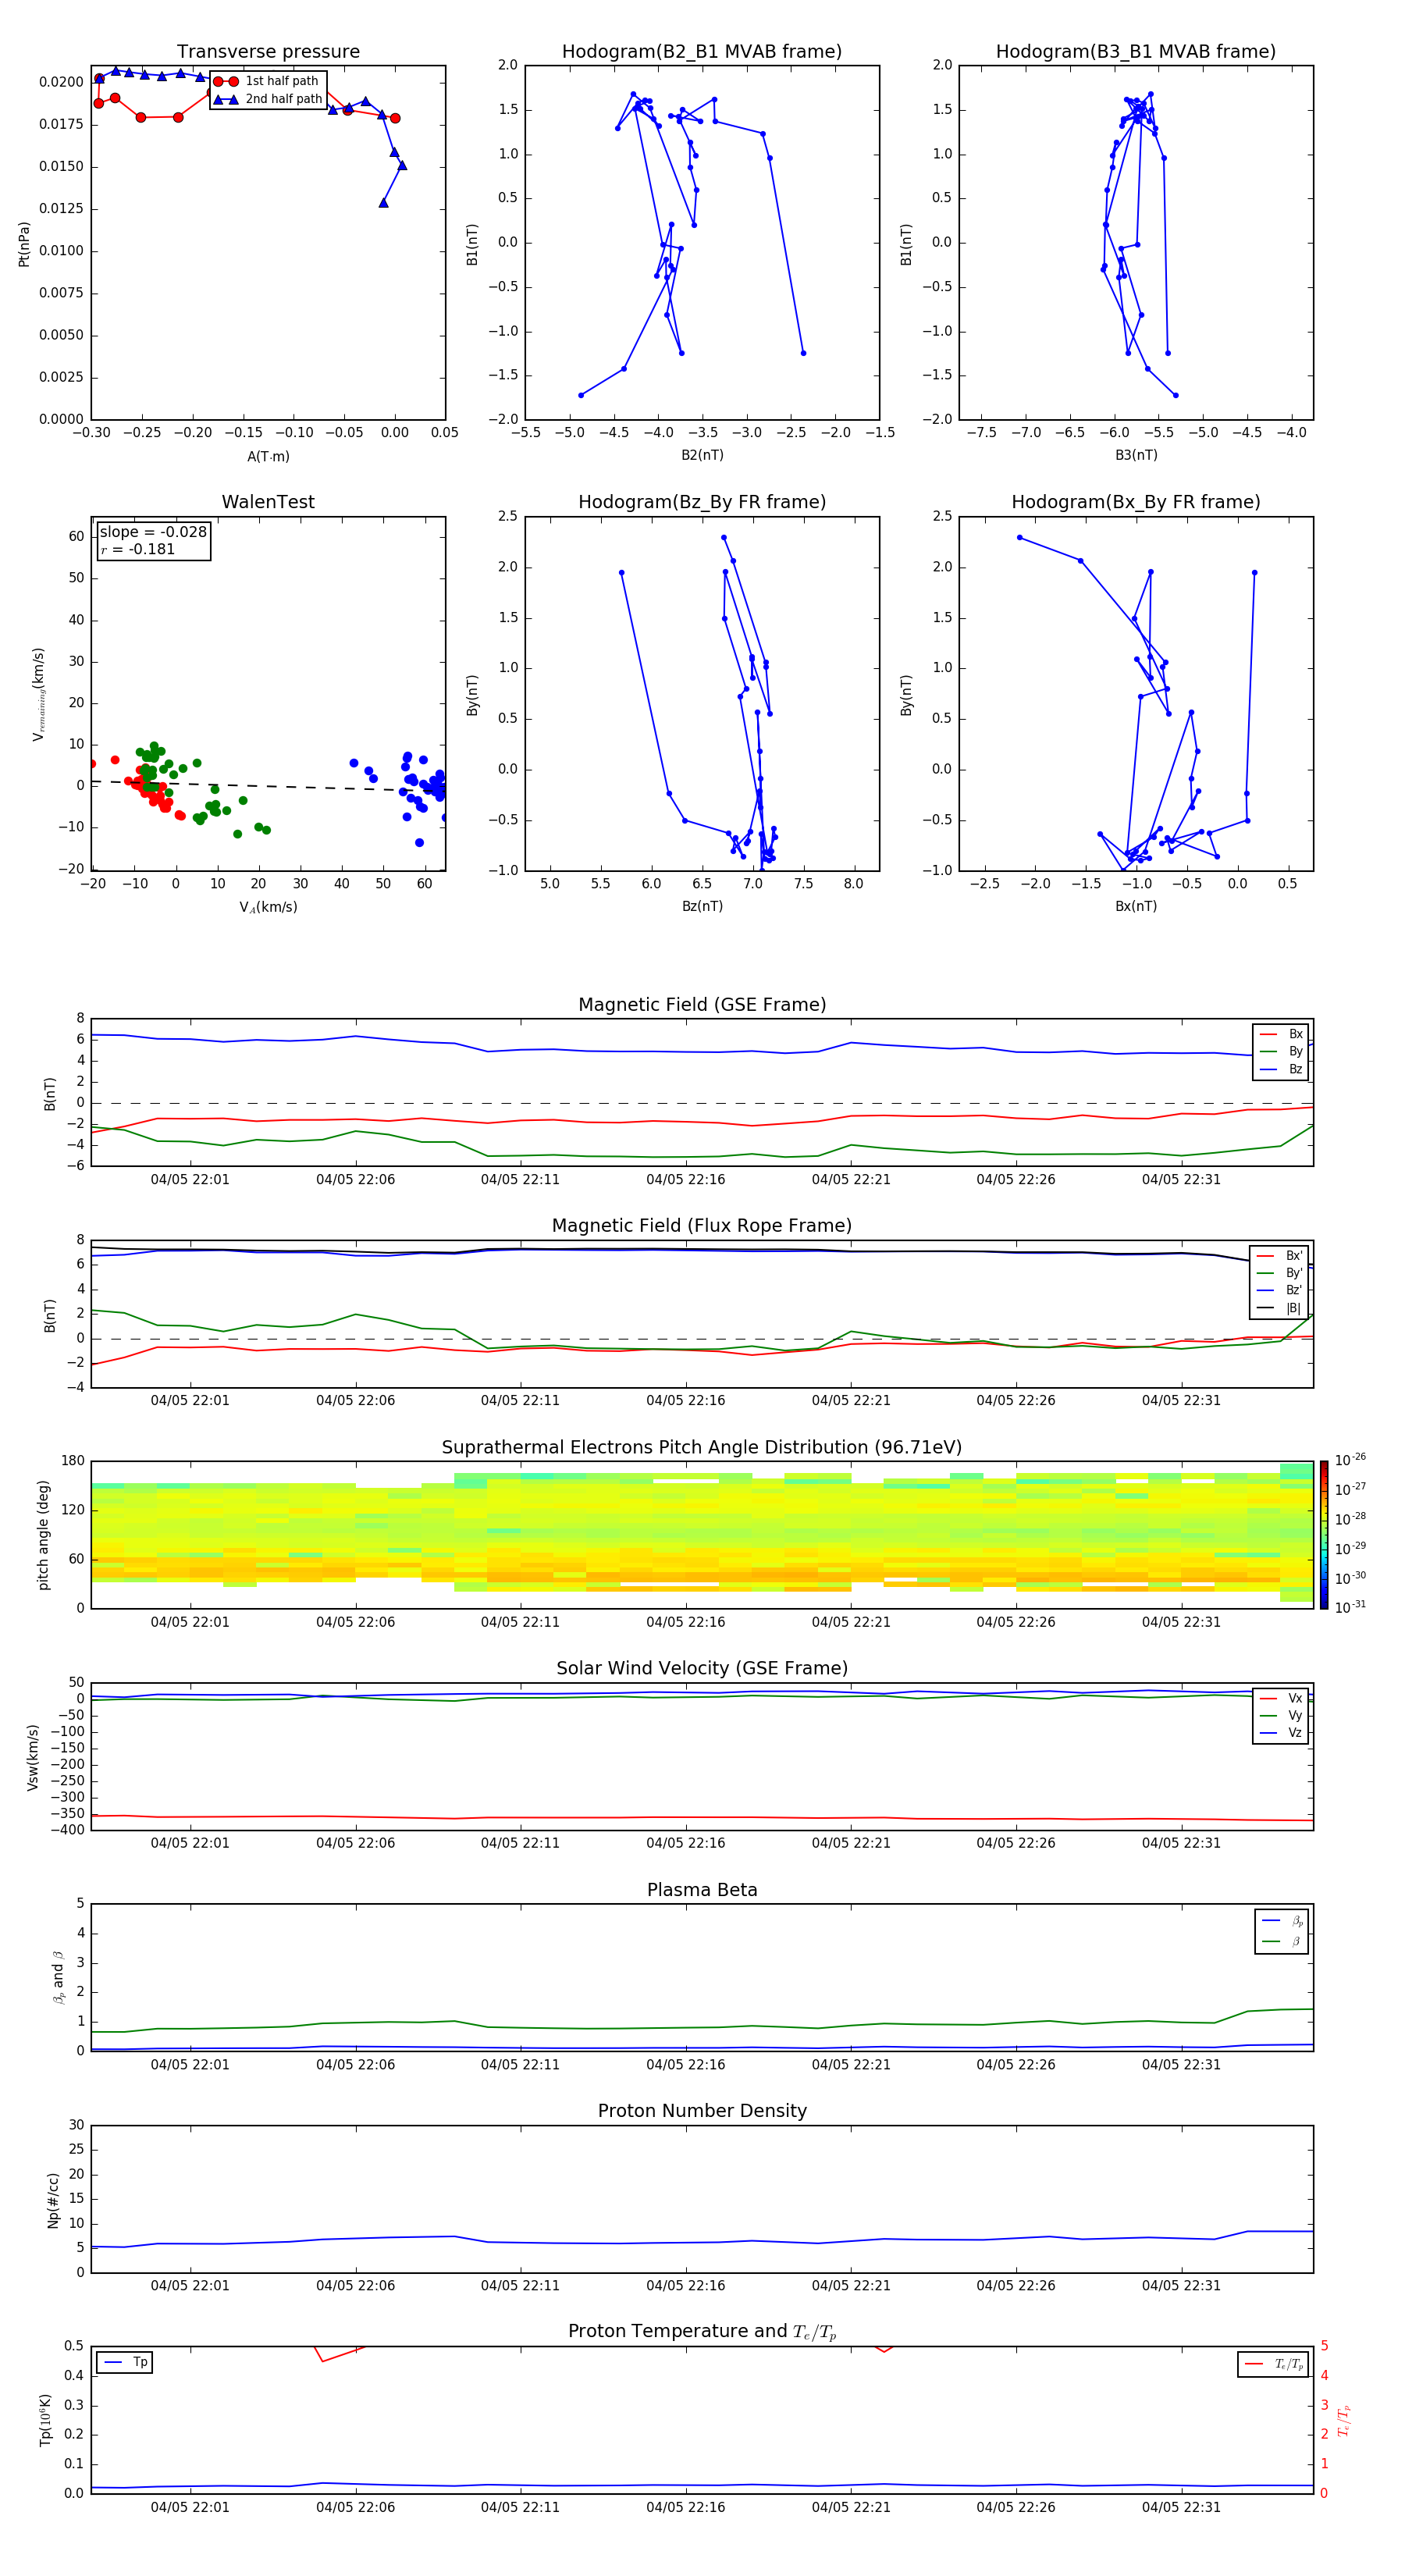Click the 'Solar Wind Velocity (GSE Frame)' title
This screenshot has height=2576, width=1405.
pyautogui.click(x=702, y=1669)
